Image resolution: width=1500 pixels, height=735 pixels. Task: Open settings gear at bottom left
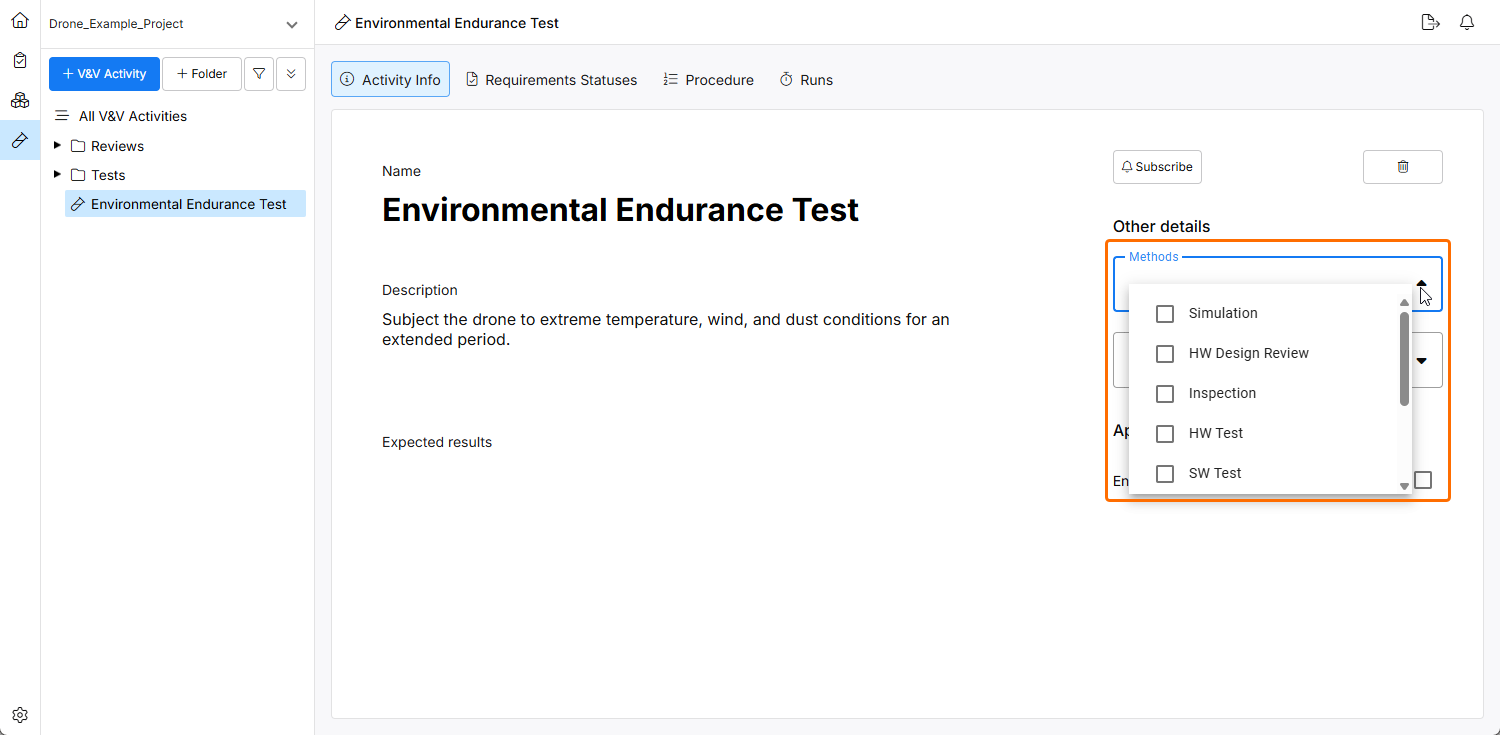pos(20,715)
